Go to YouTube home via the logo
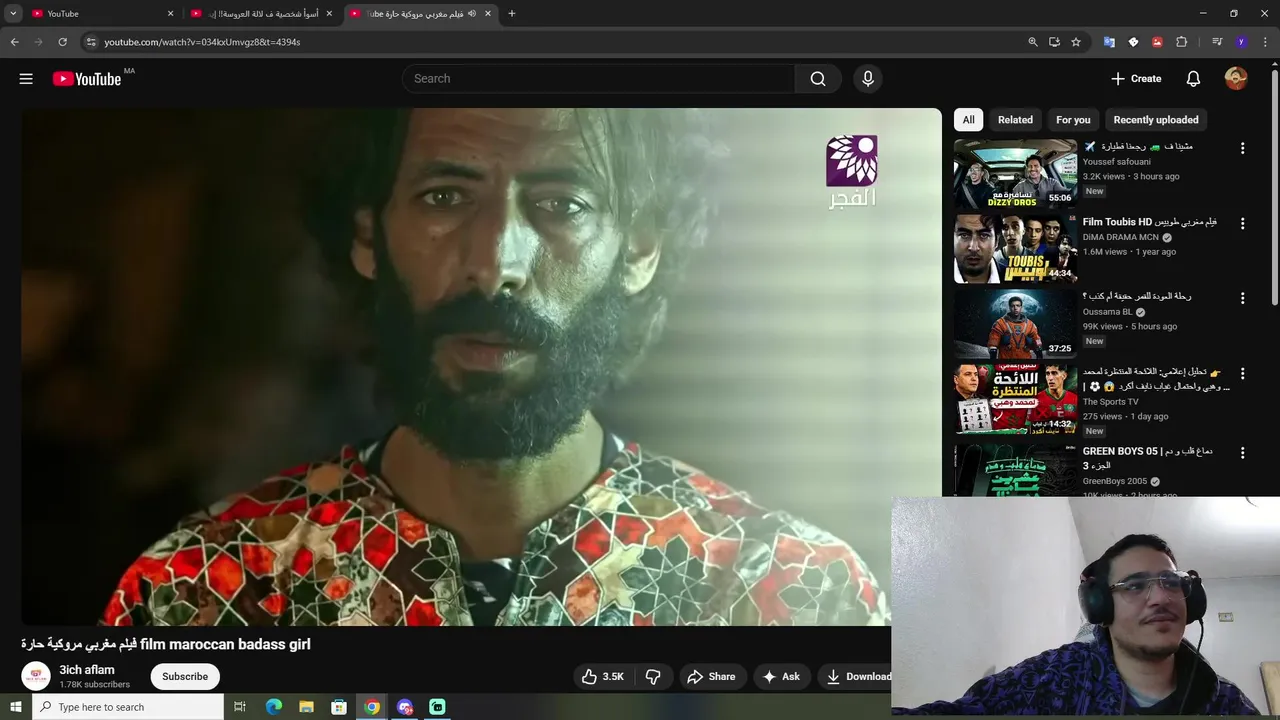1280x720 pixels. pyautogui.click(x=87, y=79)
